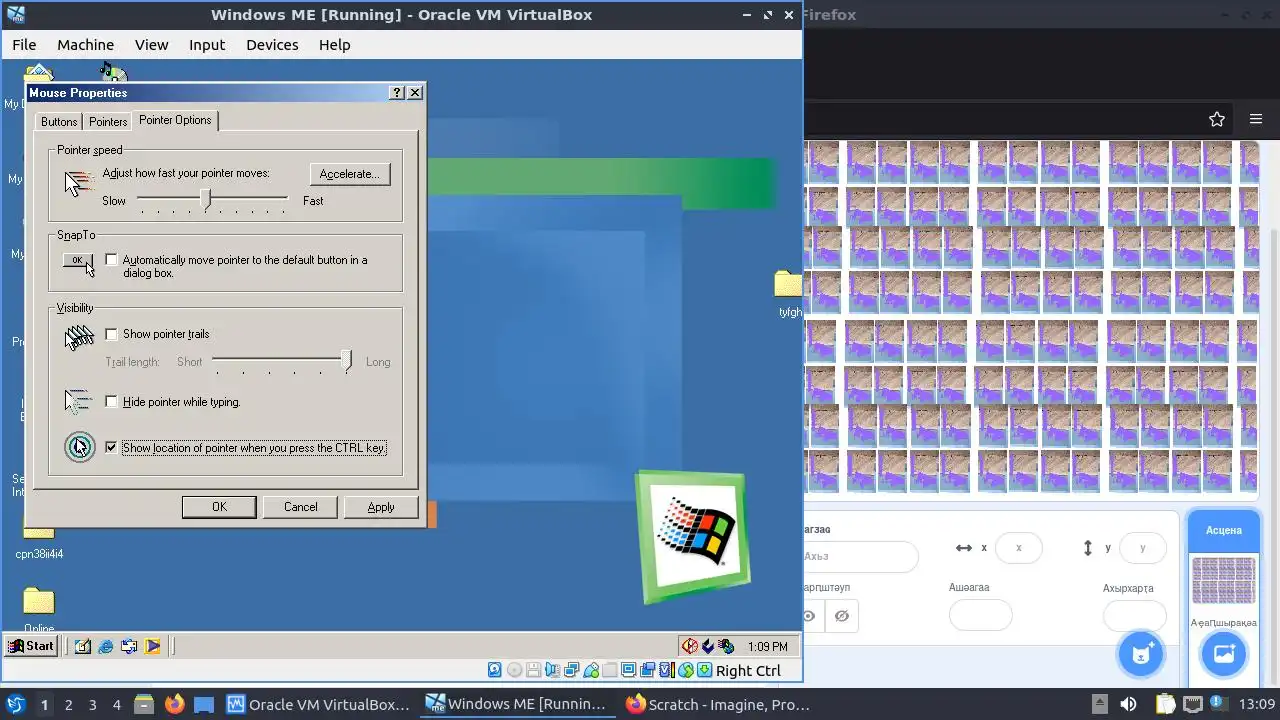Image resolution: width=1280 pixels, height=720 pixels.
Task: Expand hidden tray icons arrow in host panel
Action: coord(1099,704)
